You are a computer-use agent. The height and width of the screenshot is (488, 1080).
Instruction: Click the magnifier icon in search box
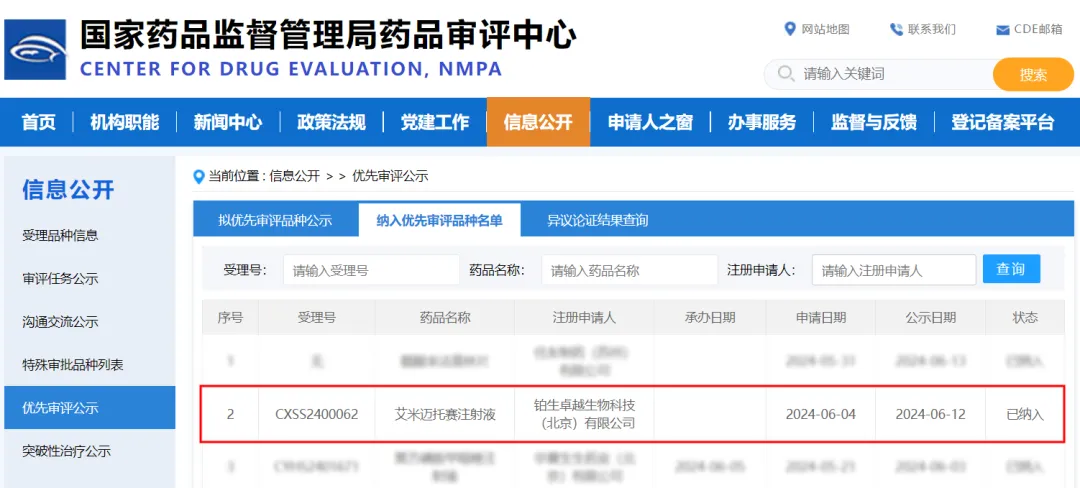(785, 74)
